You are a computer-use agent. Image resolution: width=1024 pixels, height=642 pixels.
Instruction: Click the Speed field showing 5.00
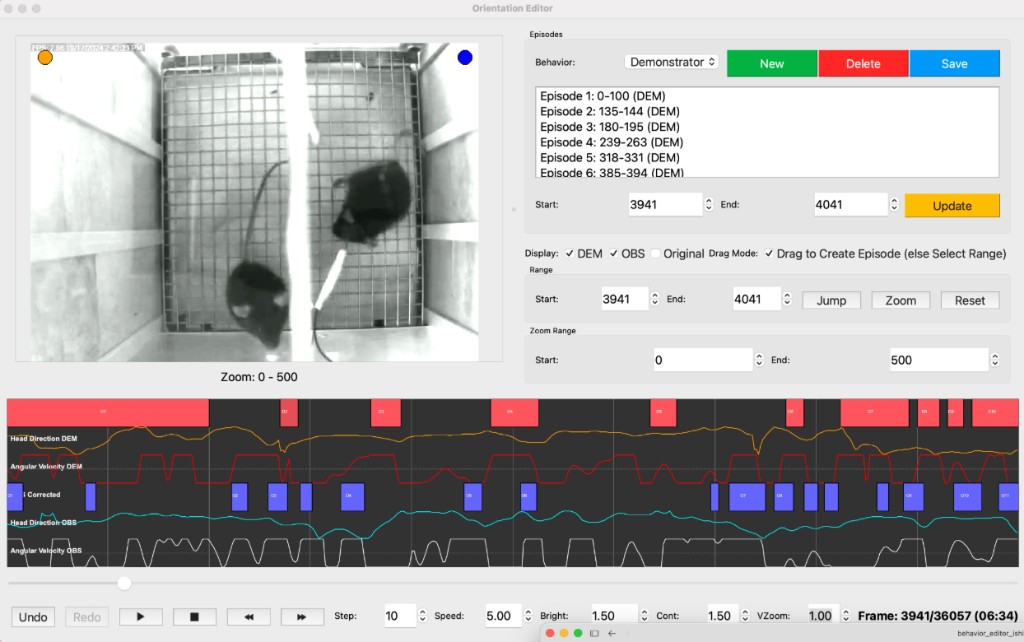(x=503, y=616)
